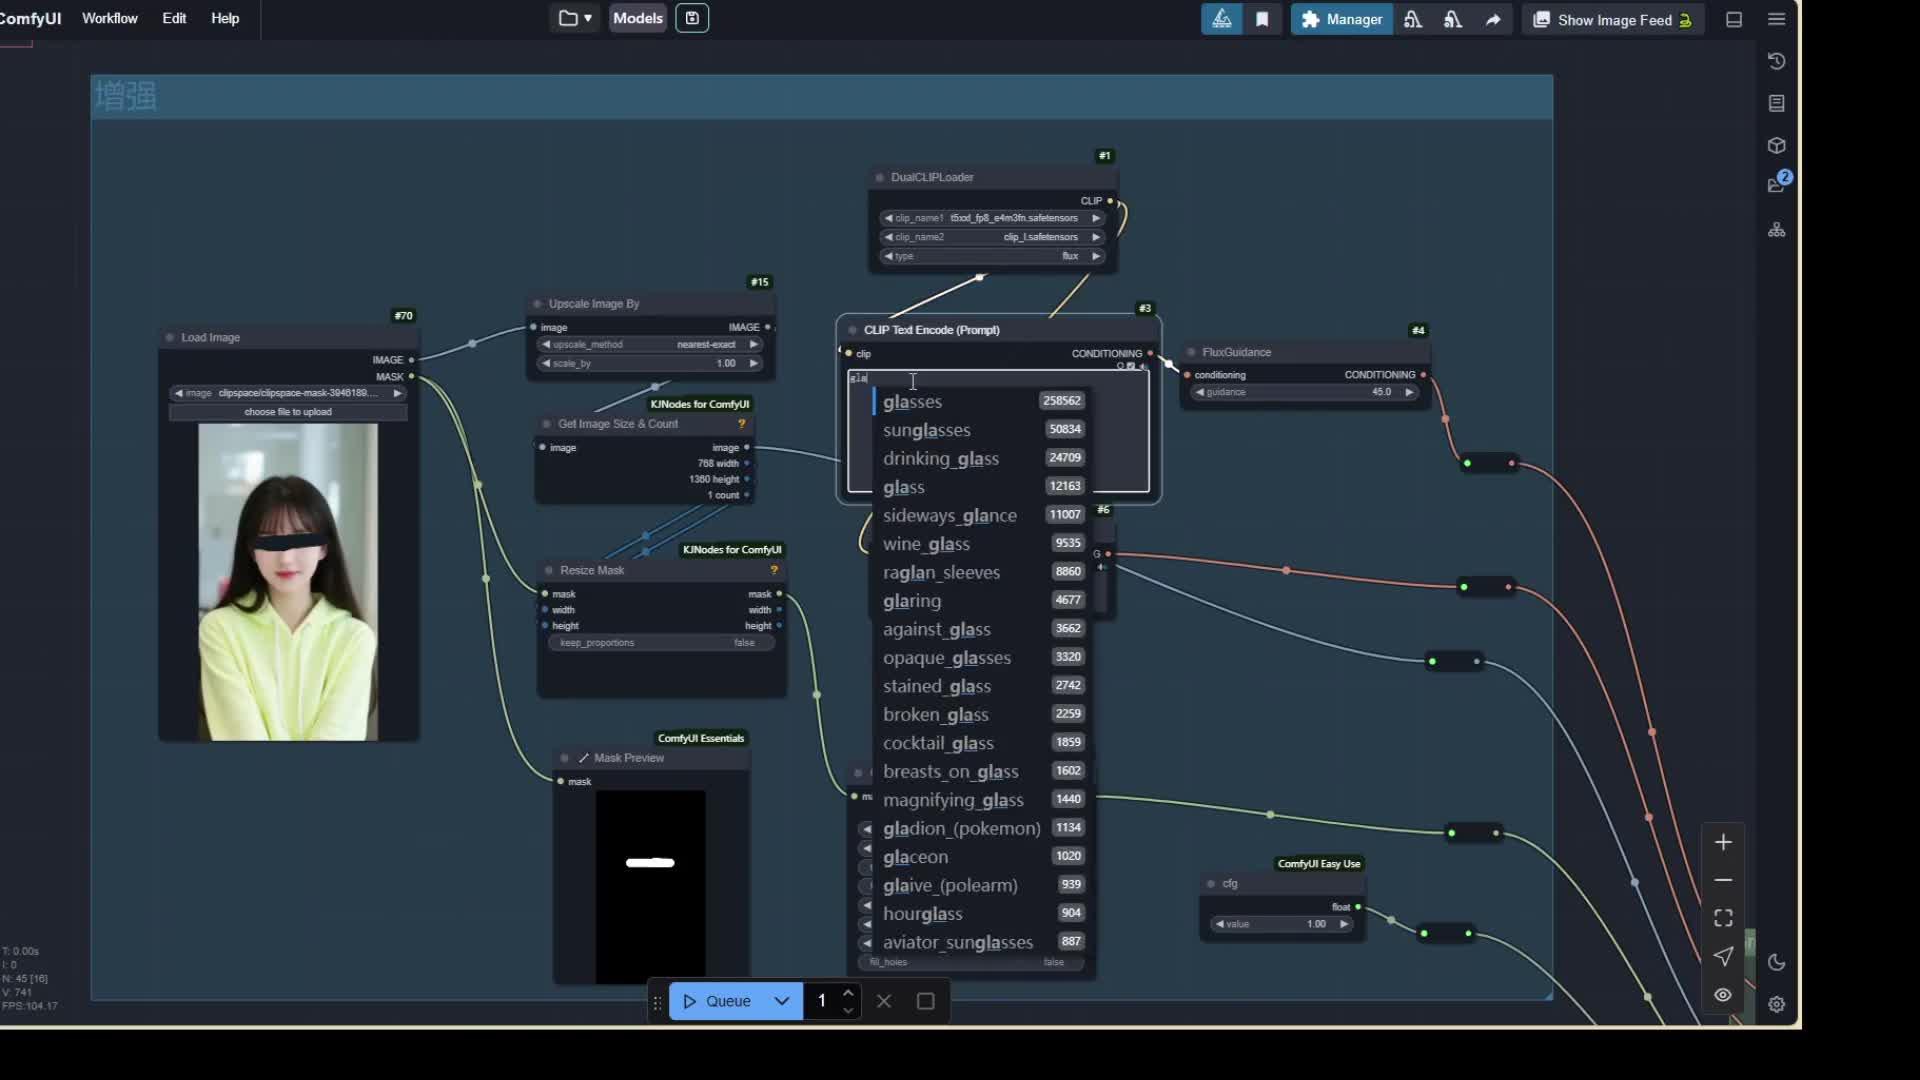Image resolution: width=1920 pixels, height=1080 pixels.
Task: Zoom in using the plus icon
Action: pos(1723,841)
